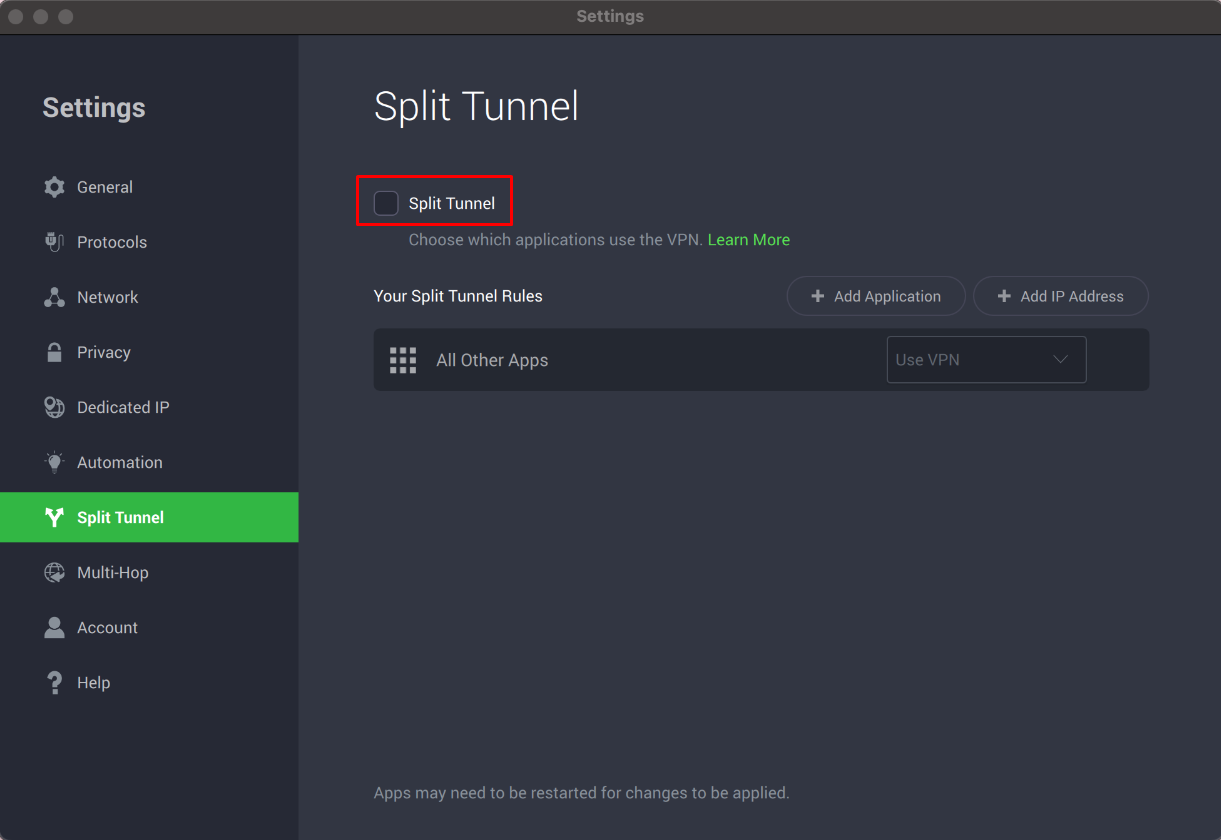This screenshot has width=1221, height=840.
Task: Click the Dedicated IP globe icon
Action: click(54, 407)
